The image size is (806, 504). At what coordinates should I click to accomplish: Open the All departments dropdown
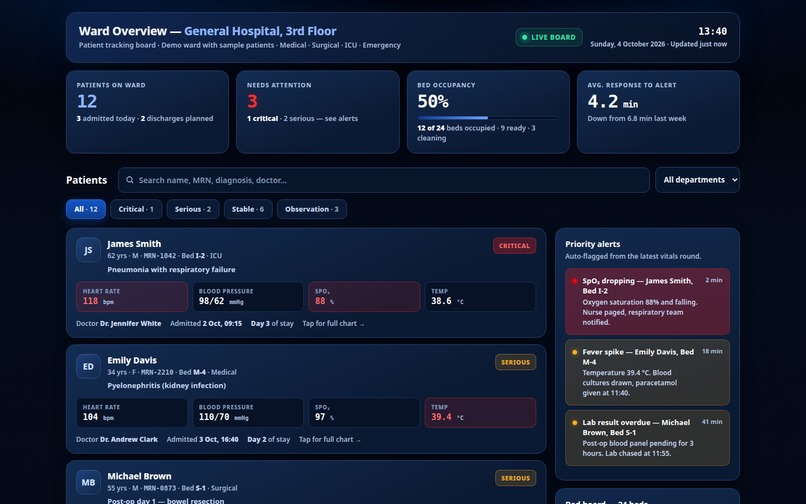(x=697, y=180)
